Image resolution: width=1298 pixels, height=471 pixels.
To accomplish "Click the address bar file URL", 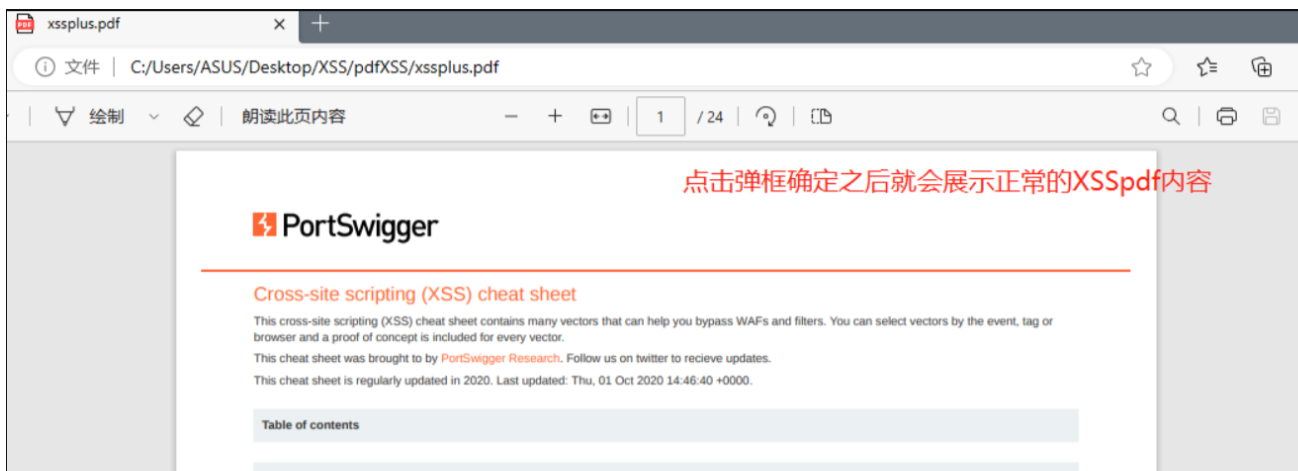I will [x=314, y=67].
